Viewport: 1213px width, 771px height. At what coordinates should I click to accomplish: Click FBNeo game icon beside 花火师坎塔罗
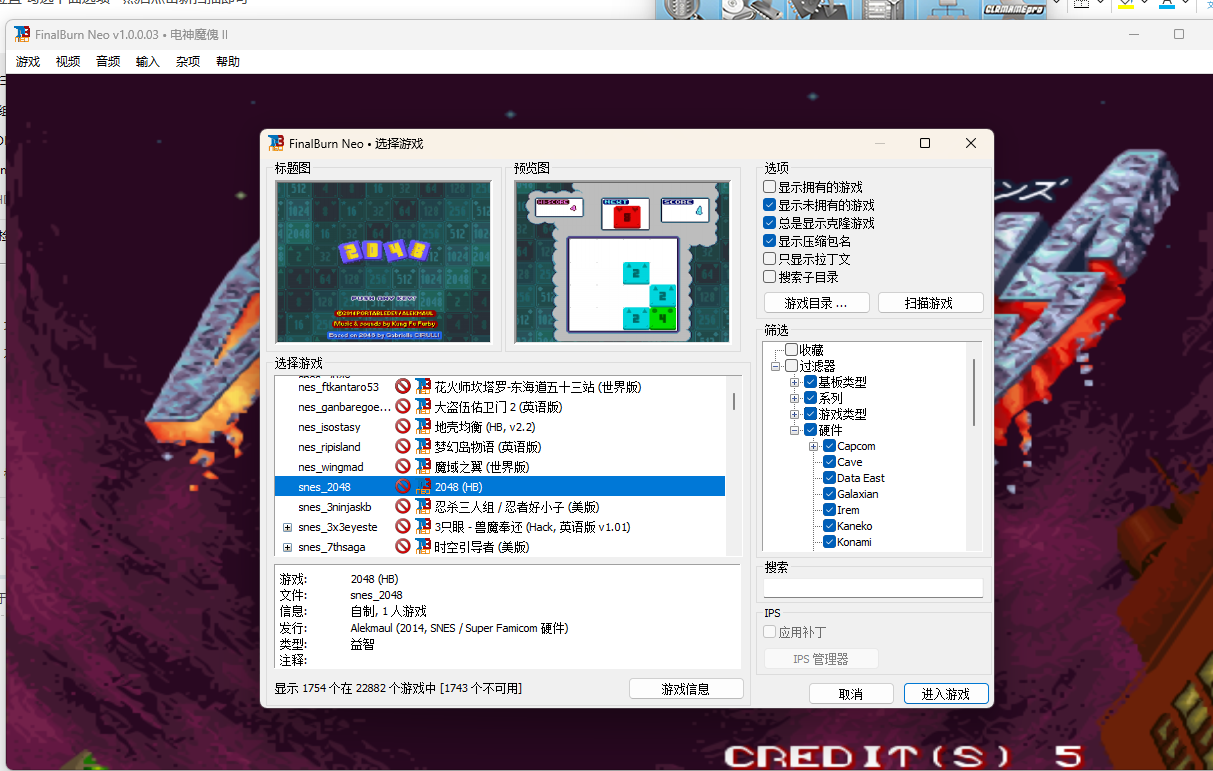[x=423, y=387]
